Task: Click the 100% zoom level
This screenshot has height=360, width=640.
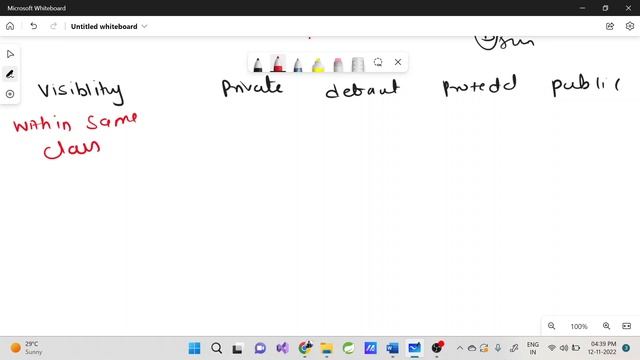Action: click(579, 327)
